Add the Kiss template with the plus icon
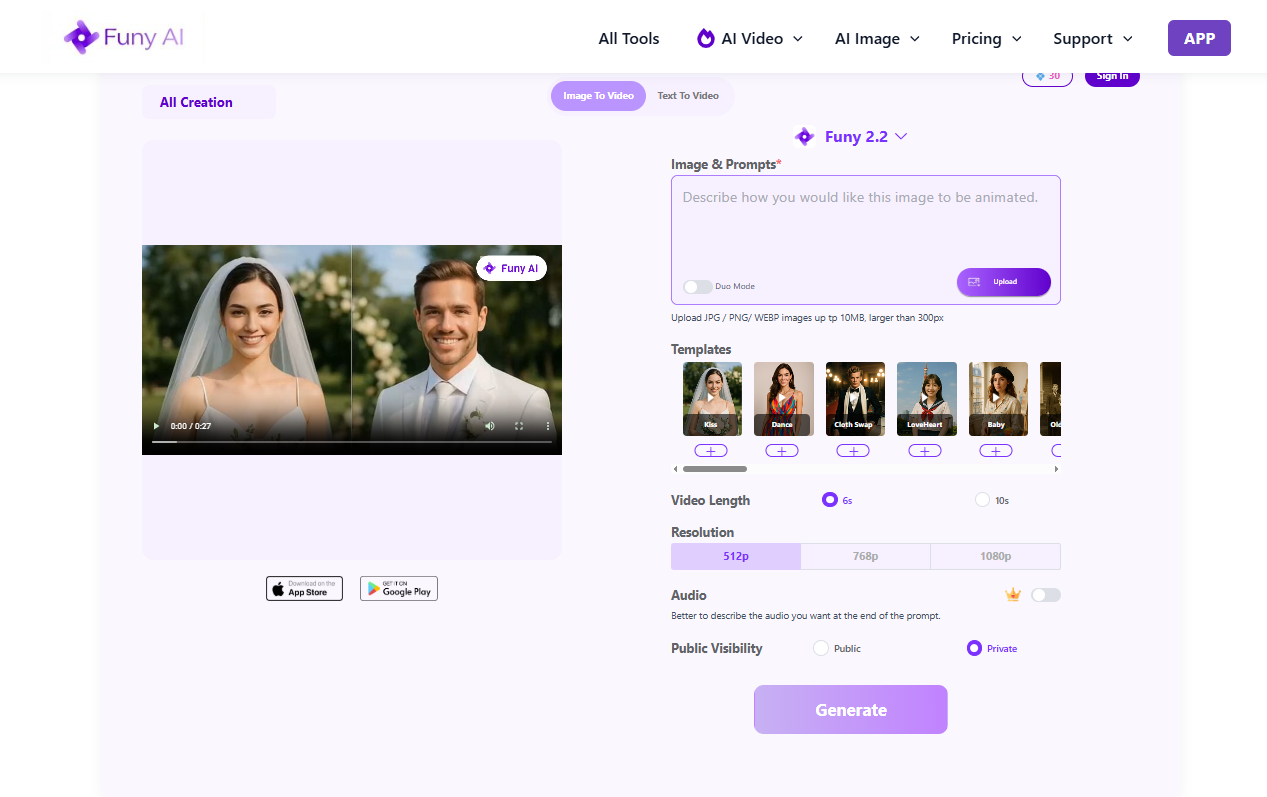 [710, 450]
